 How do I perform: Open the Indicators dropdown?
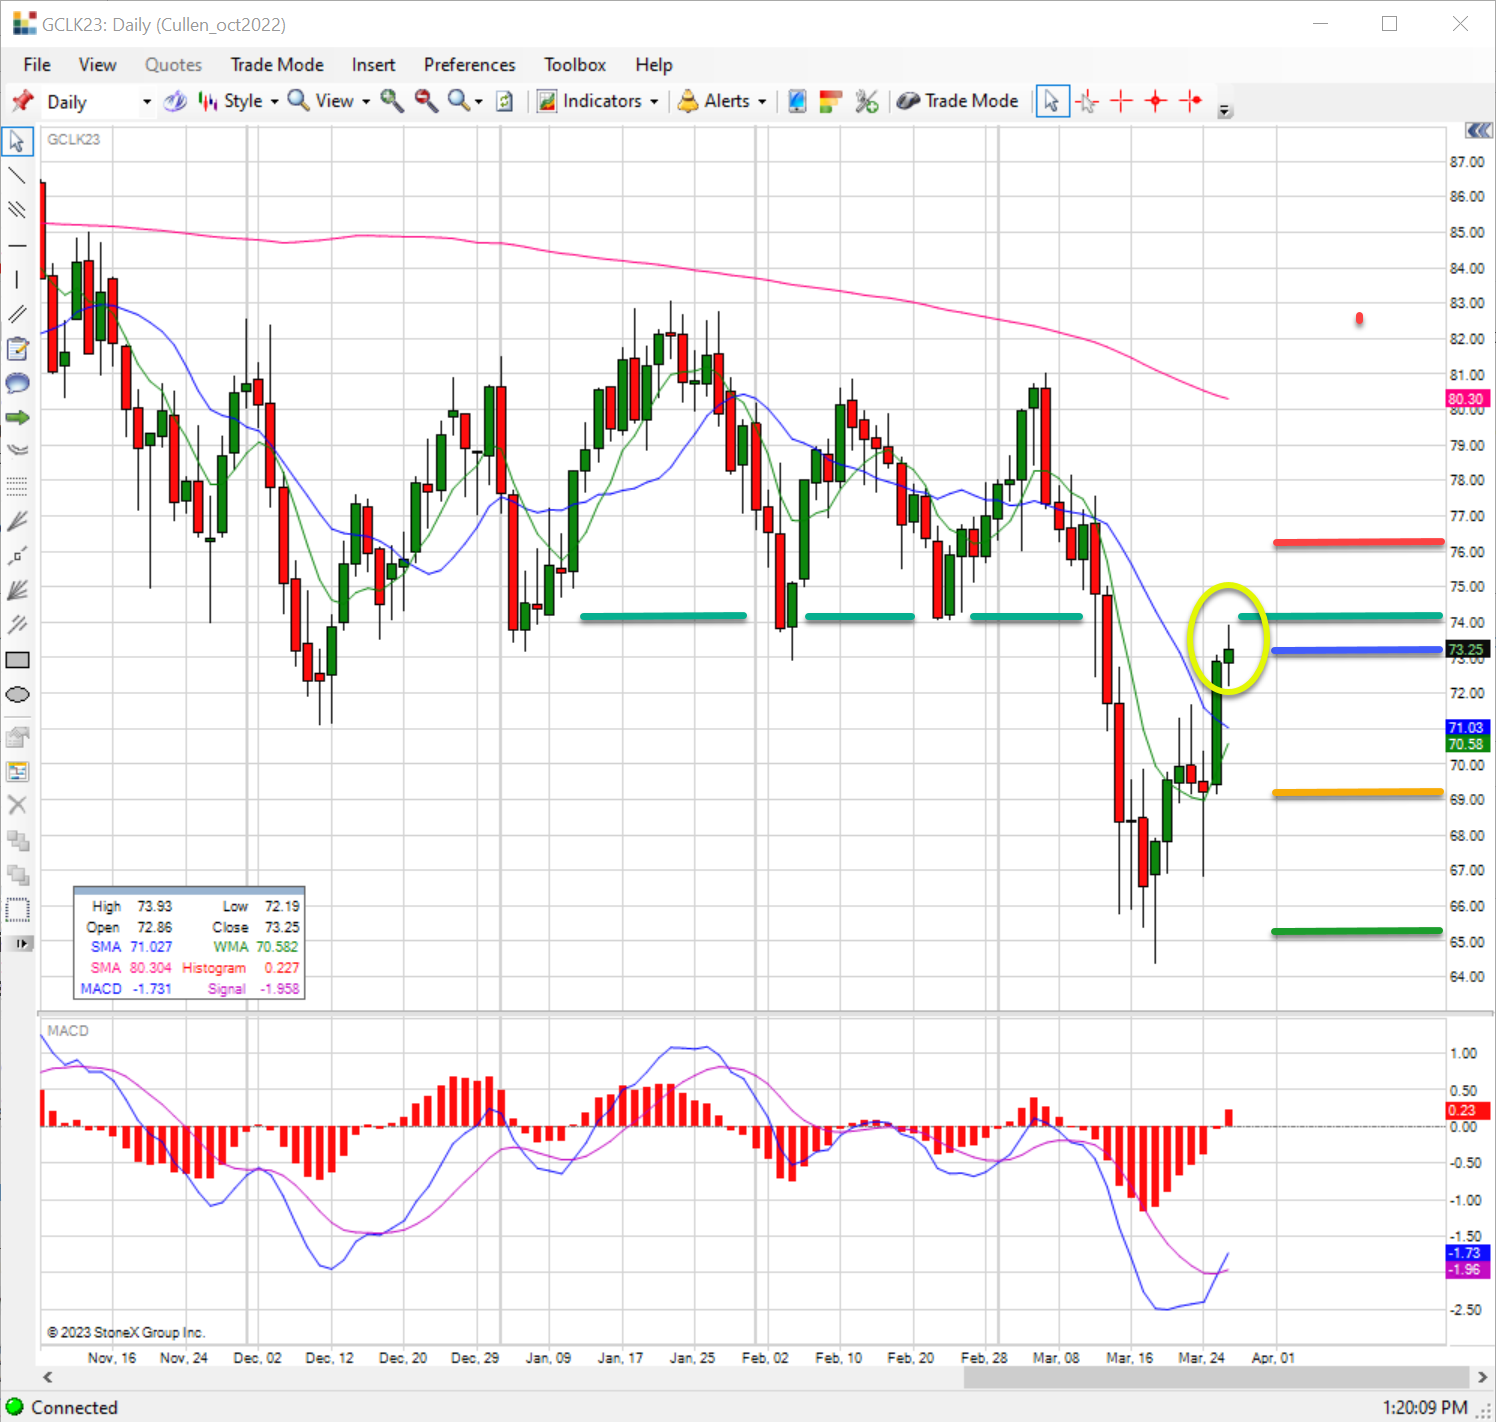click(x=598, y=101)
